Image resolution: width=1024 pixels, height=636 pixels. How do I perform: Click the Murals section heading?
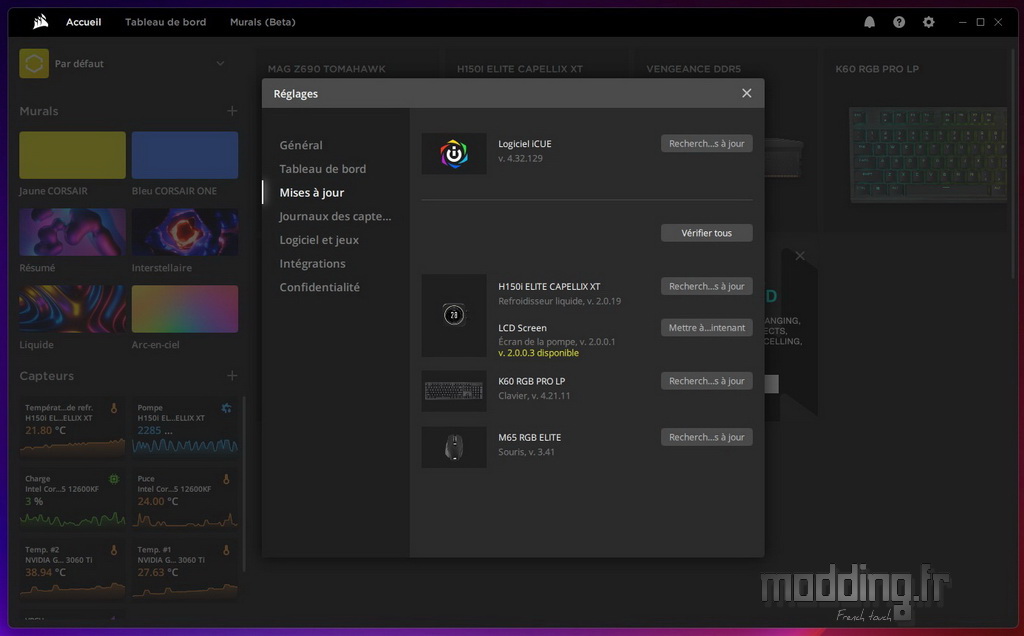point(39,111)
